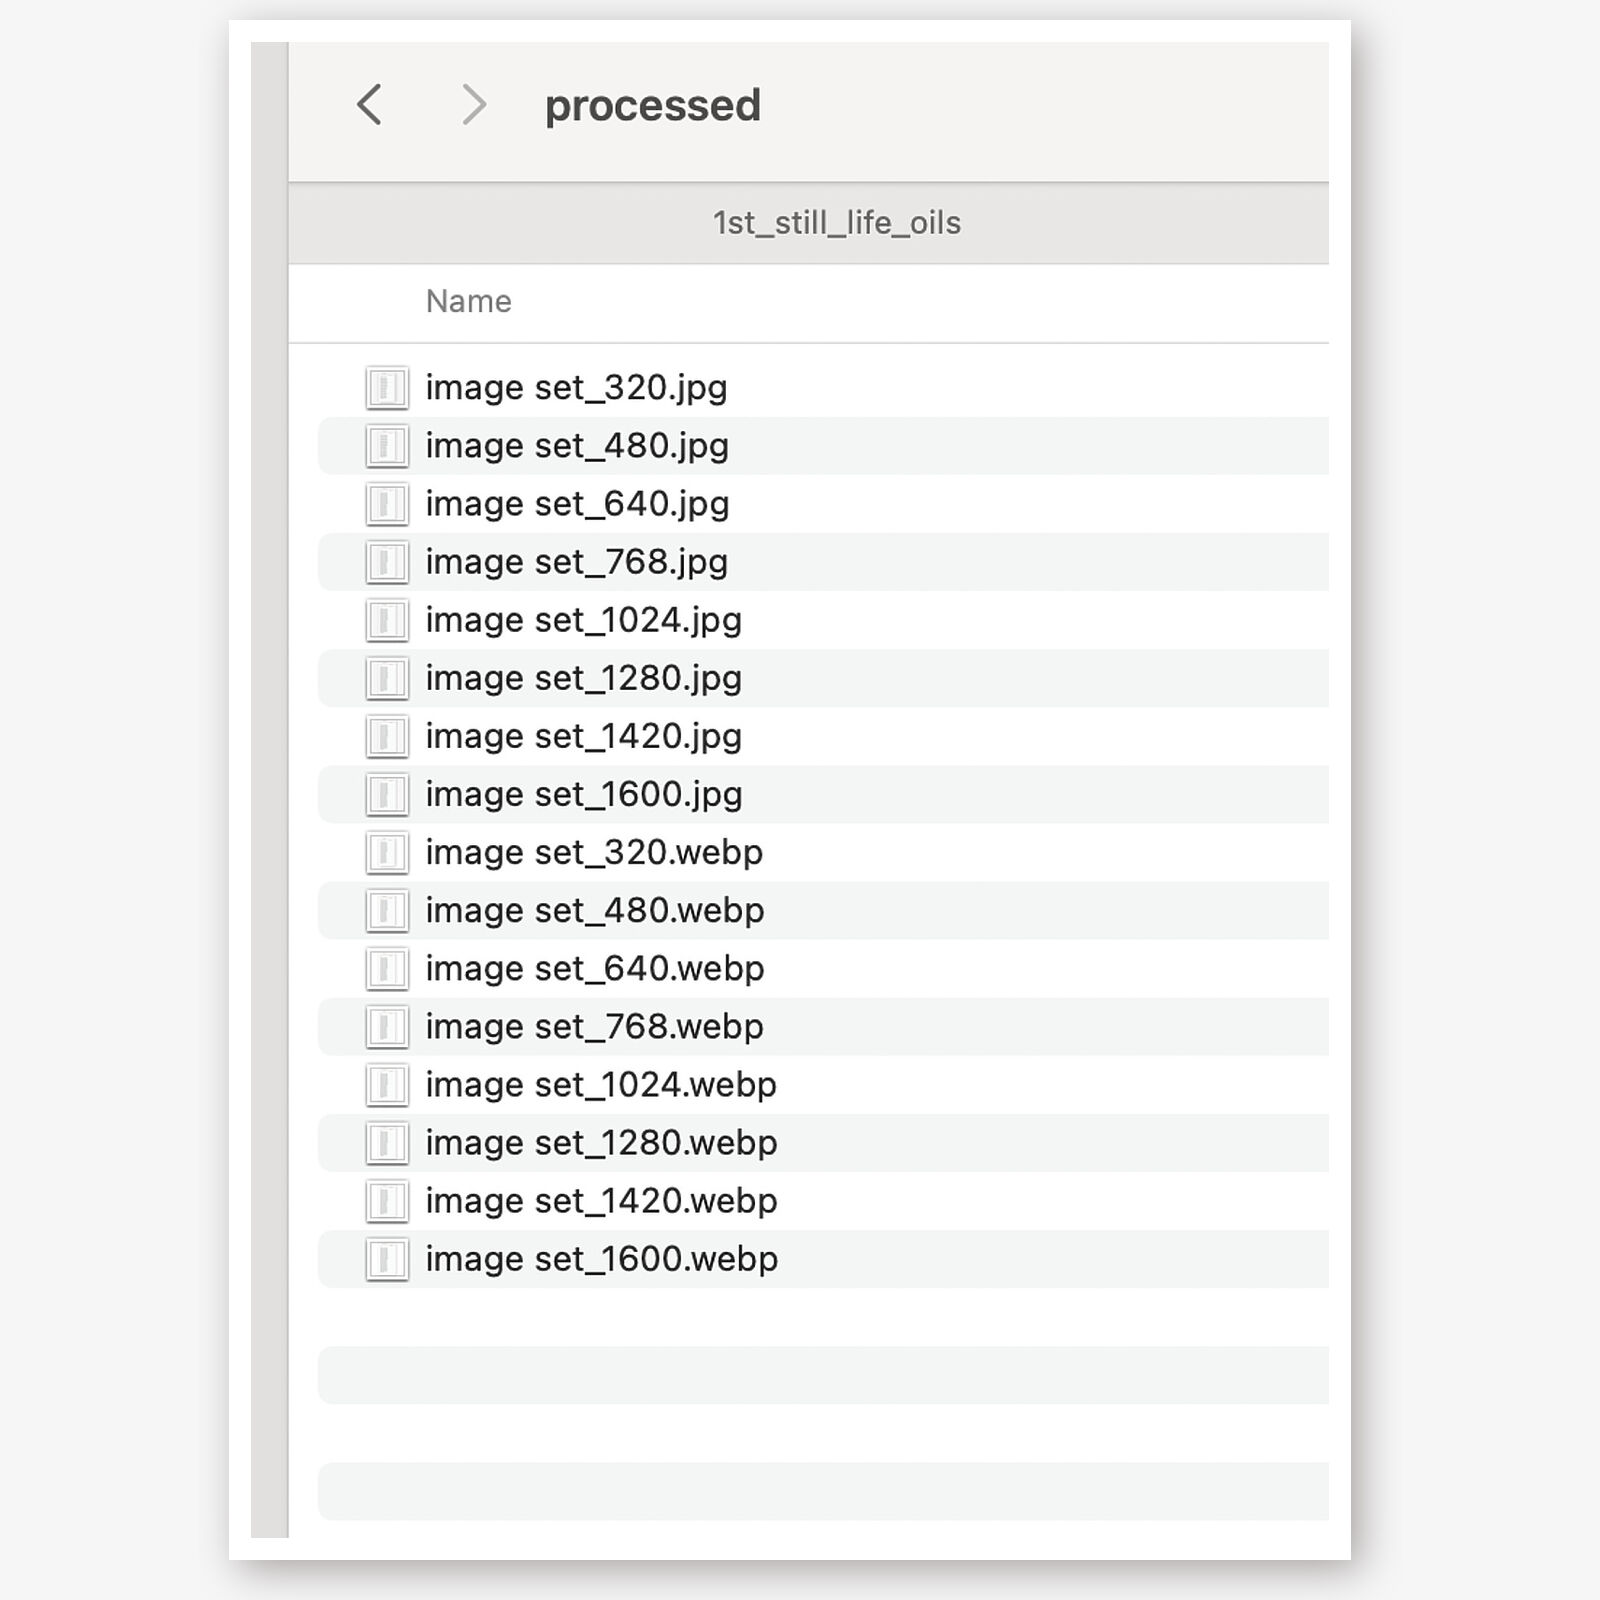Viewport: 1600px width, 1600px height.
Task: Select file image set_480.webp
Action: 594,910
